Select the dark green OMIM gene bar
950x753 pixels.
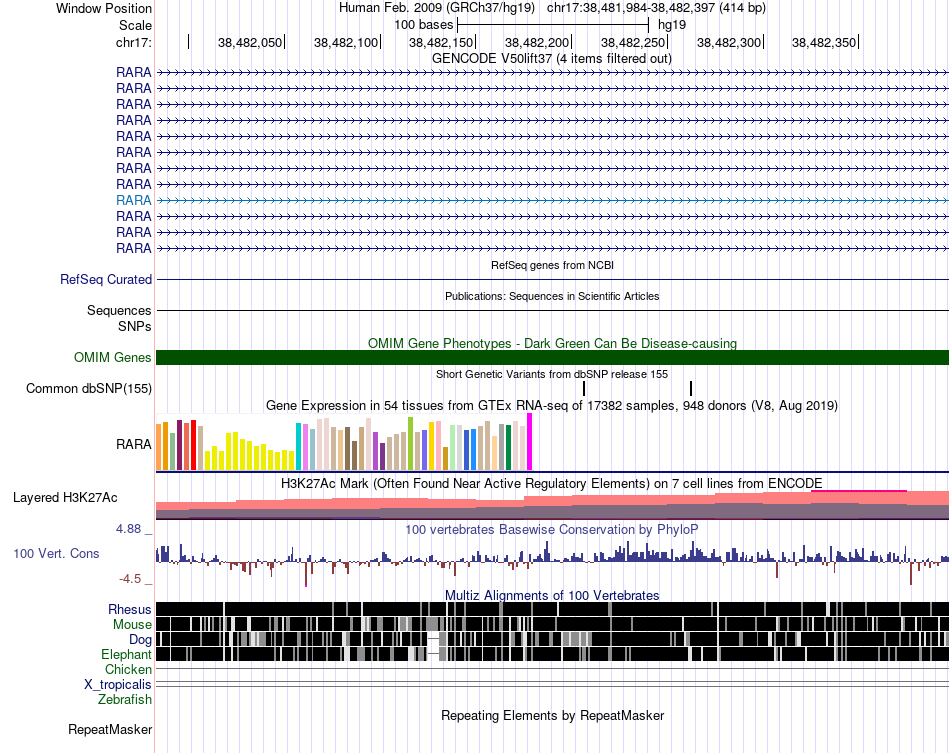click(x=552, y=357)
